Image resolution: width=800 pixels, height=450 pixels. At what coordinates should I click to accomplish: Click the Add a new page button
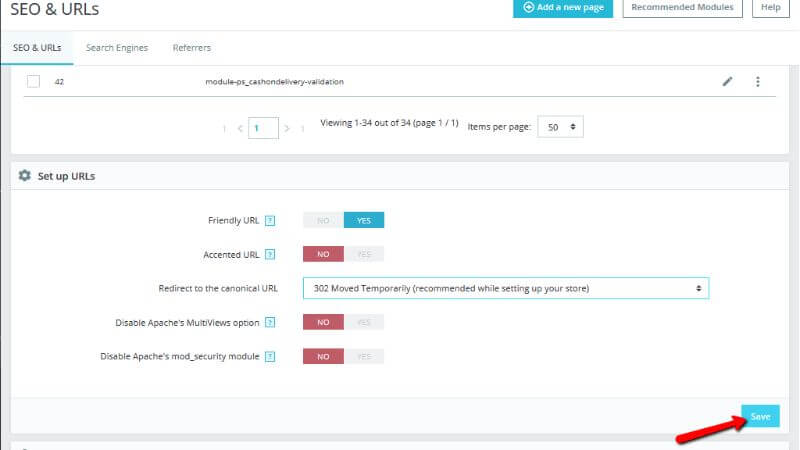coord(563,8)
